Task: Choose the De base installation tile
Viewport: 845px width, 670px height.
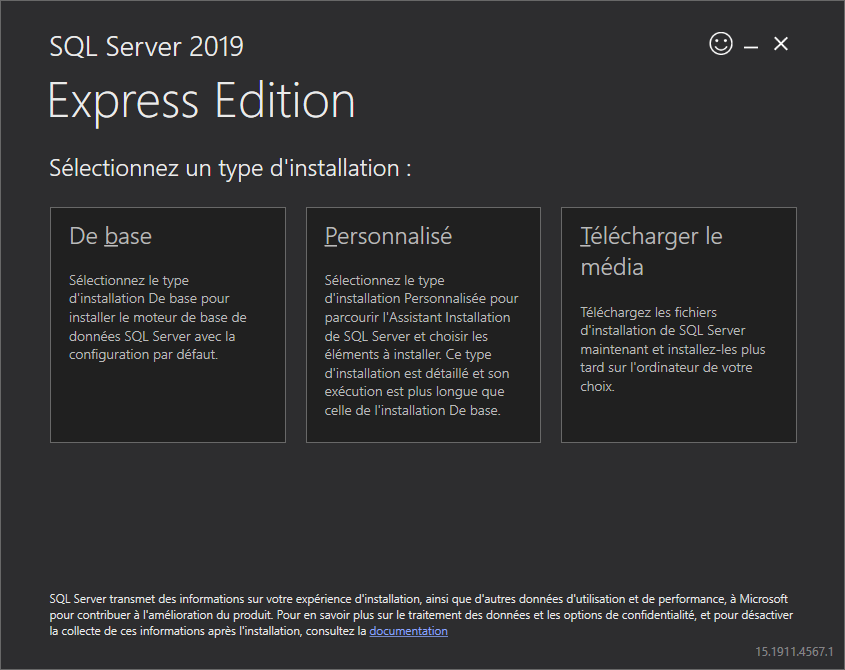Action: 168,324
